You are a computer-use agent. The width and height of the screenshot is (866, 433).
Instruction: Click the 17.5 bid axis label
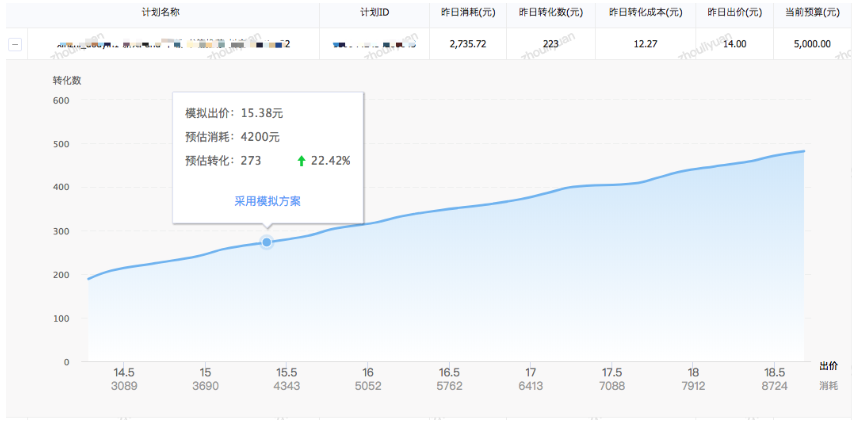click(x=612, y=372)
